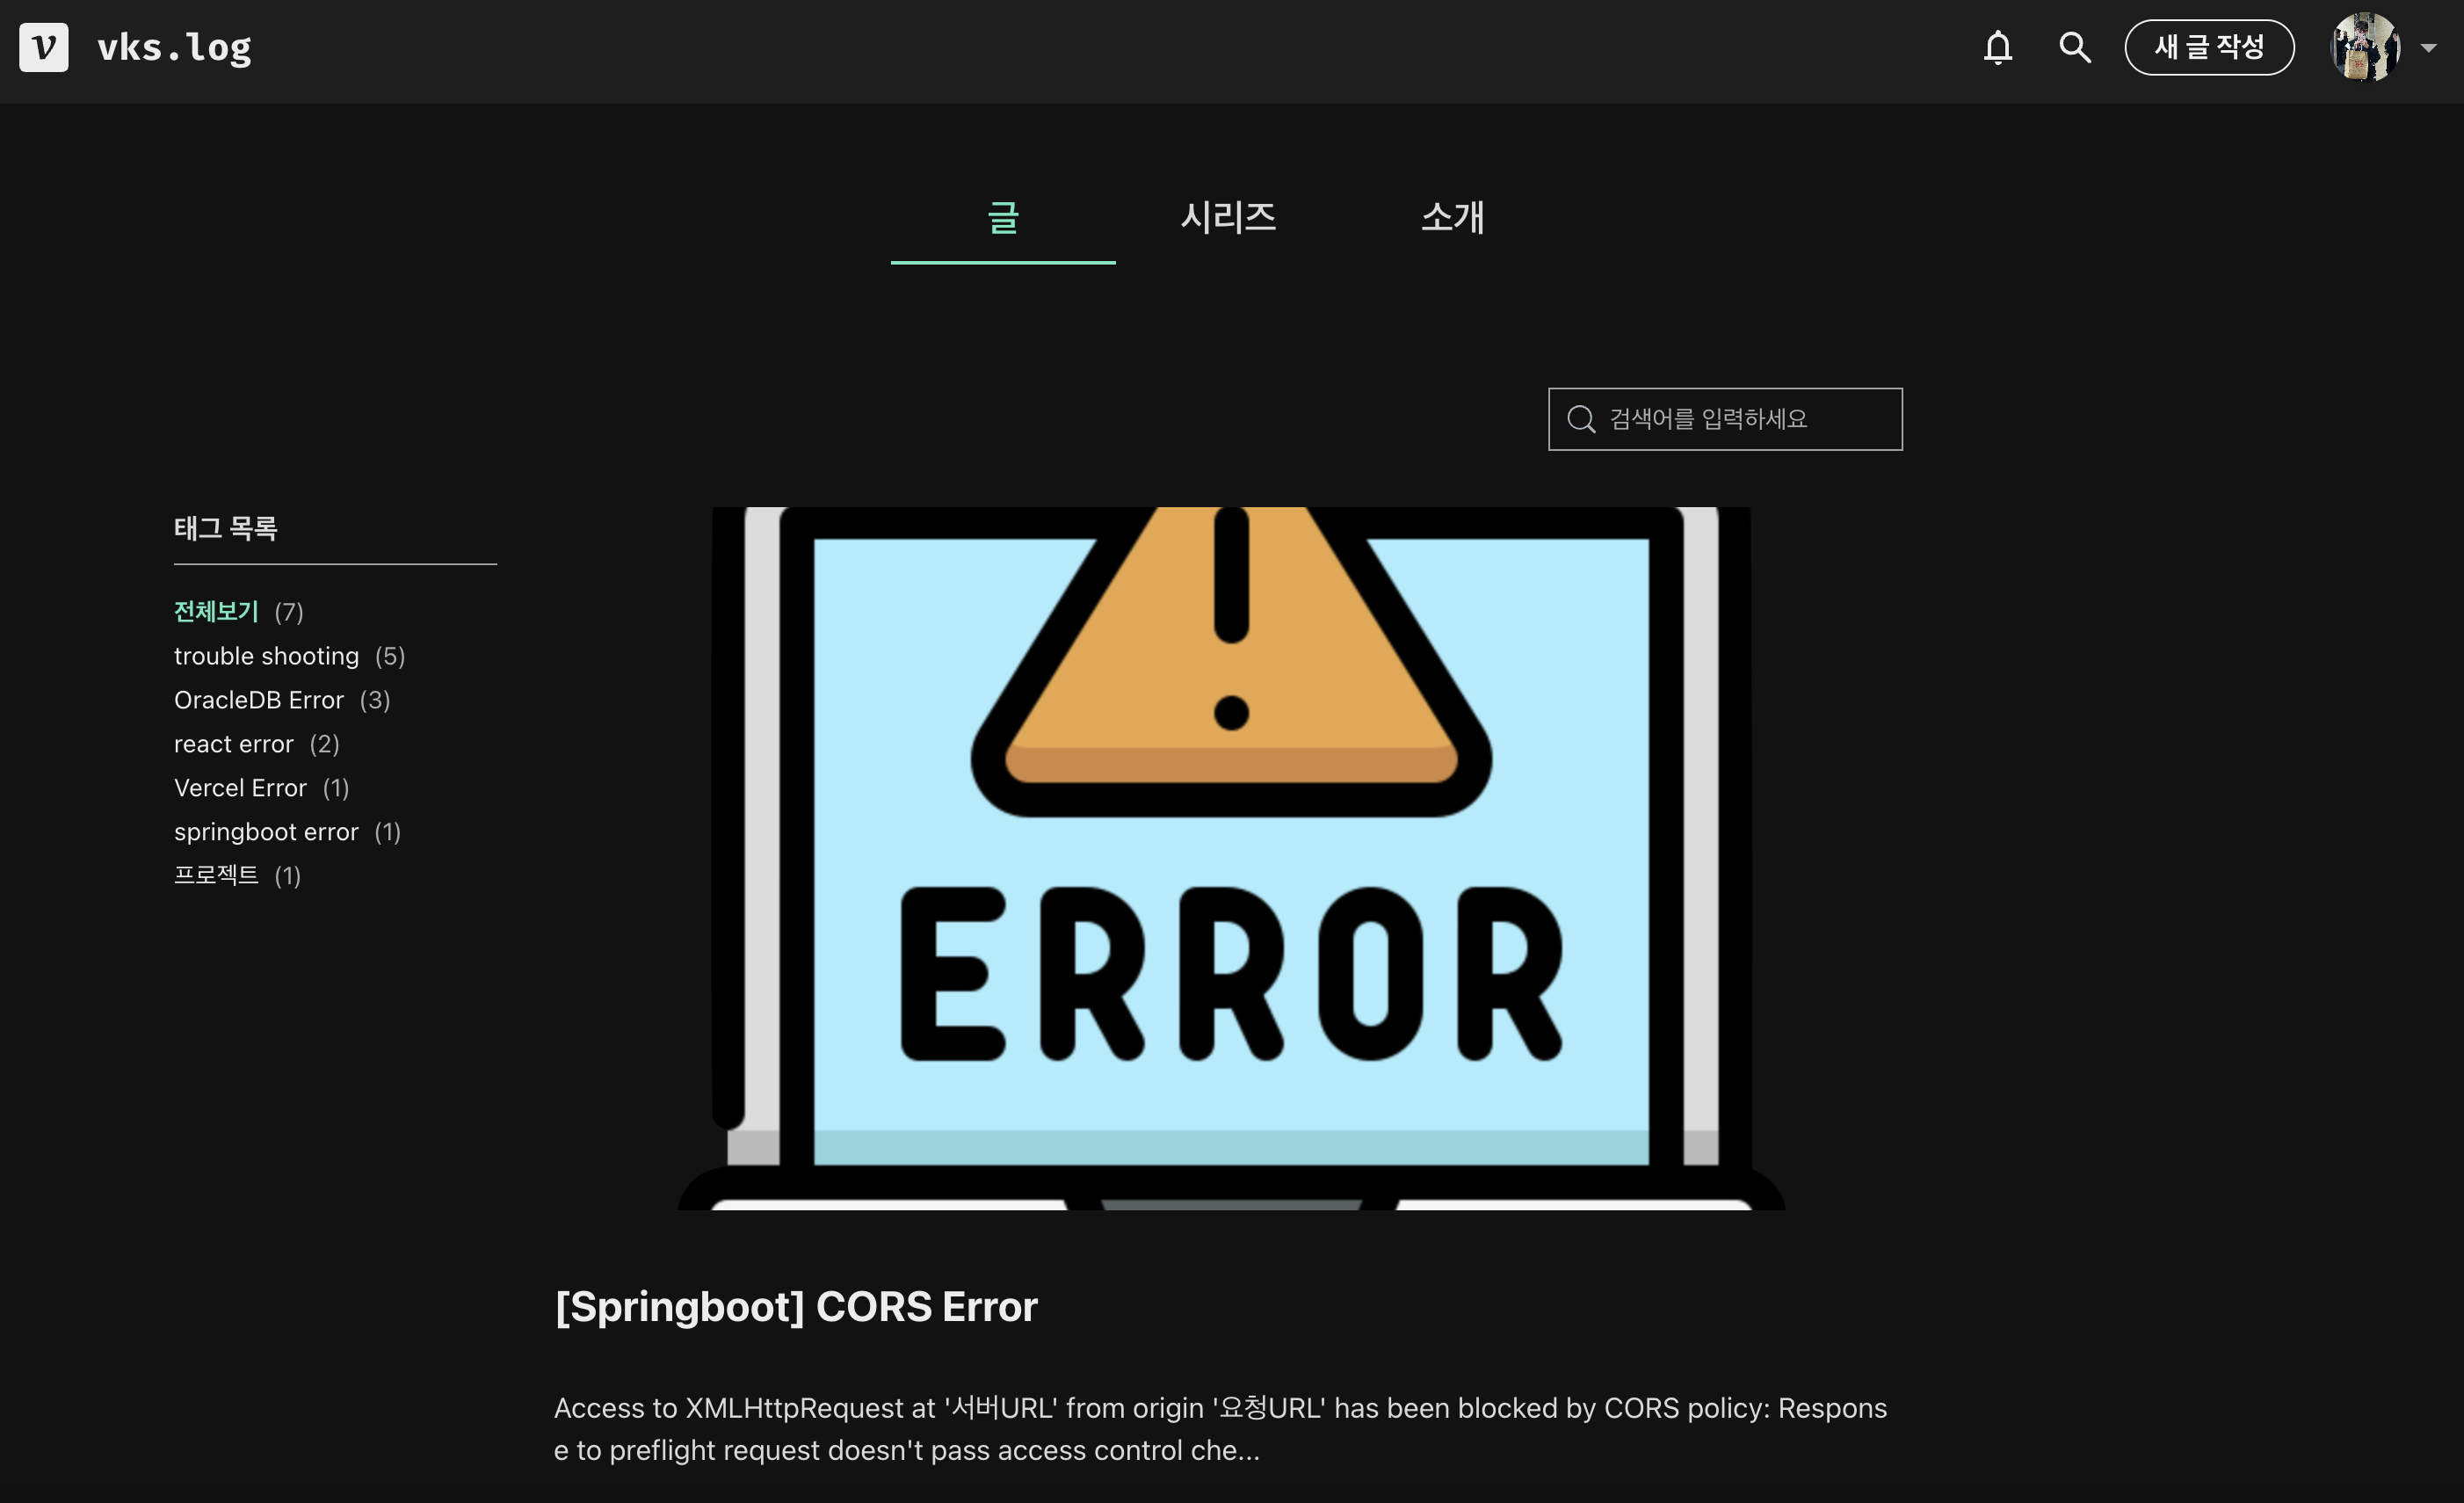
Task: Filter by springboot error tag
Action: click(x=266, y=832)
